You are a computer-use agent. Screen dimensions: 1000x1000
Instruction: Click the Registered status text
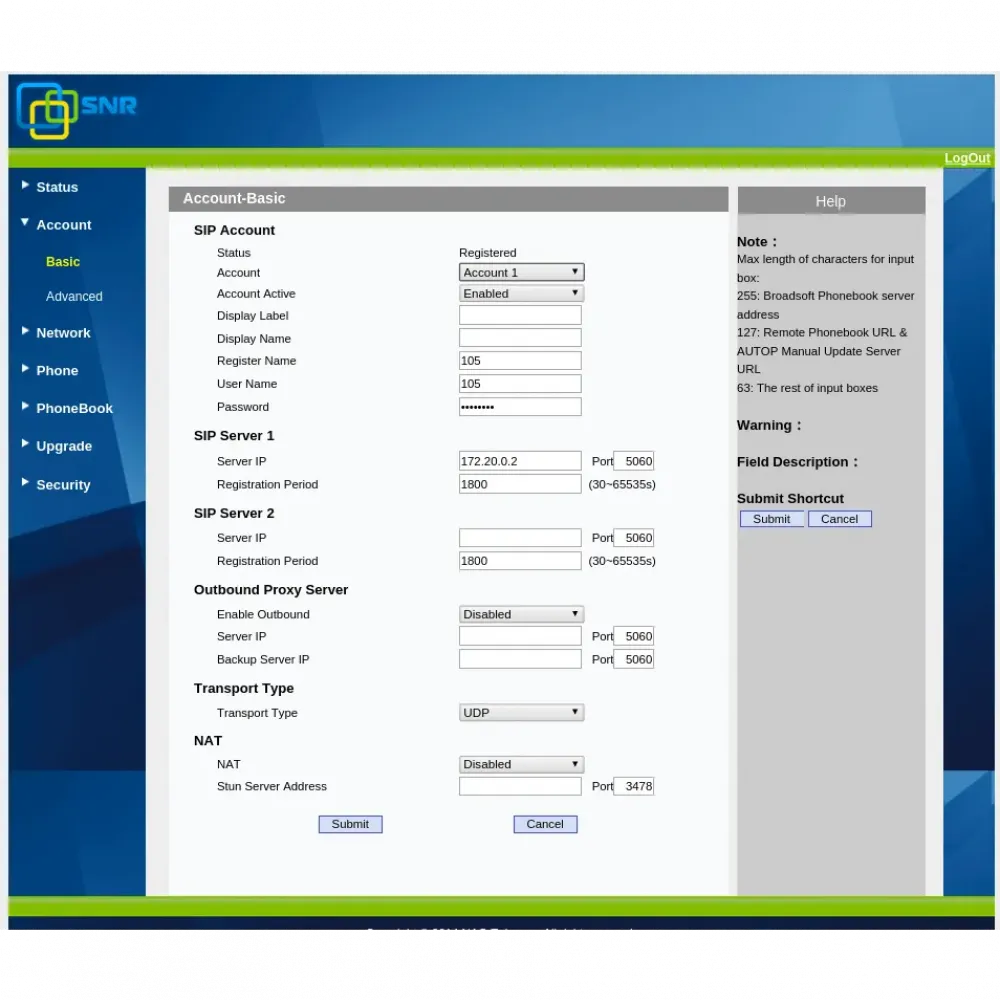488,253
